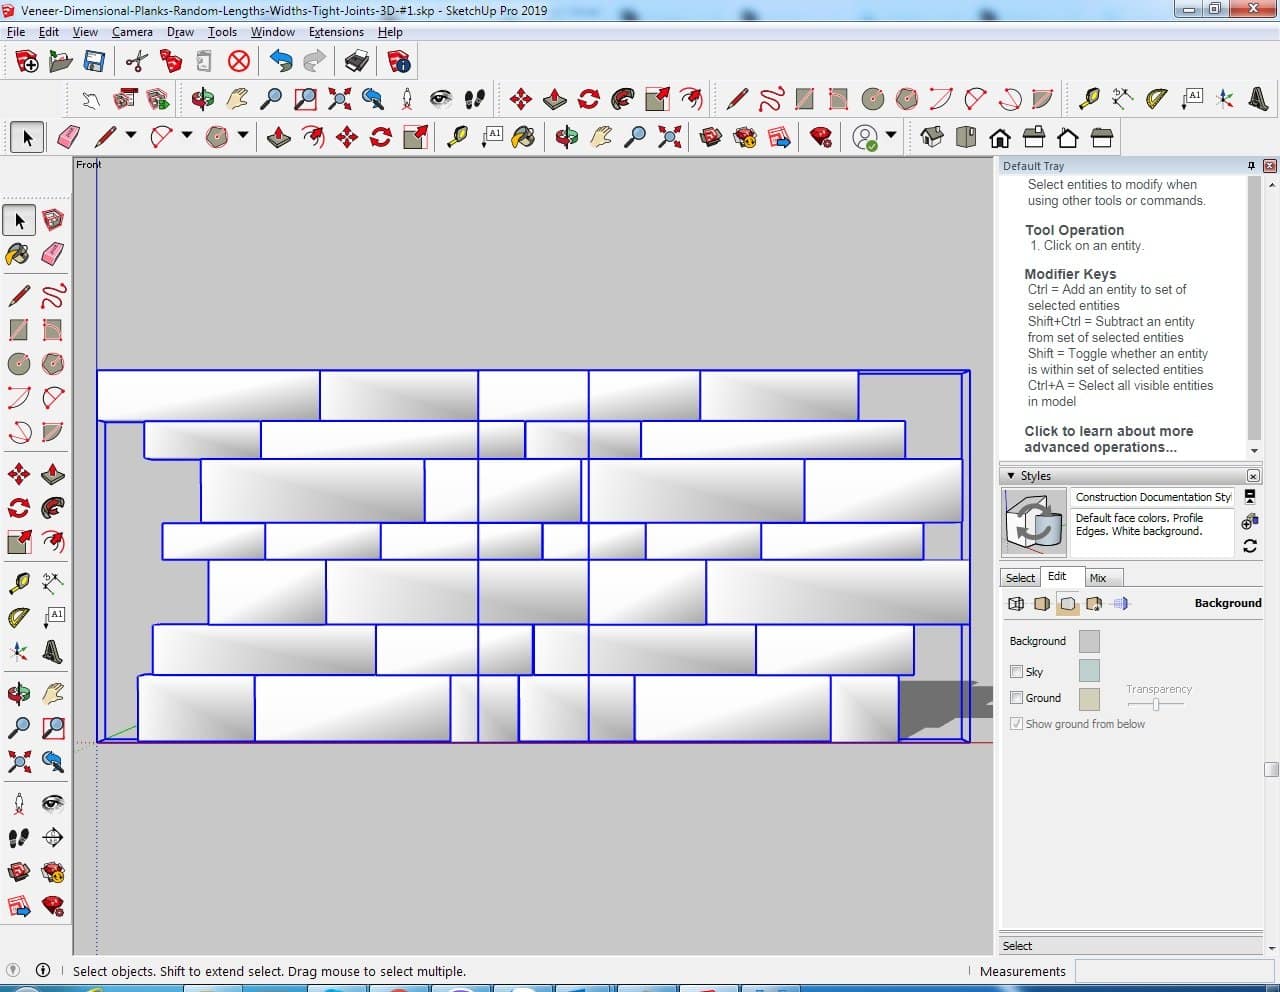Viewport: 1280px width, 992px height.
Task: Open the line tool dropdown arrow
Action: (x=130, y=136)
